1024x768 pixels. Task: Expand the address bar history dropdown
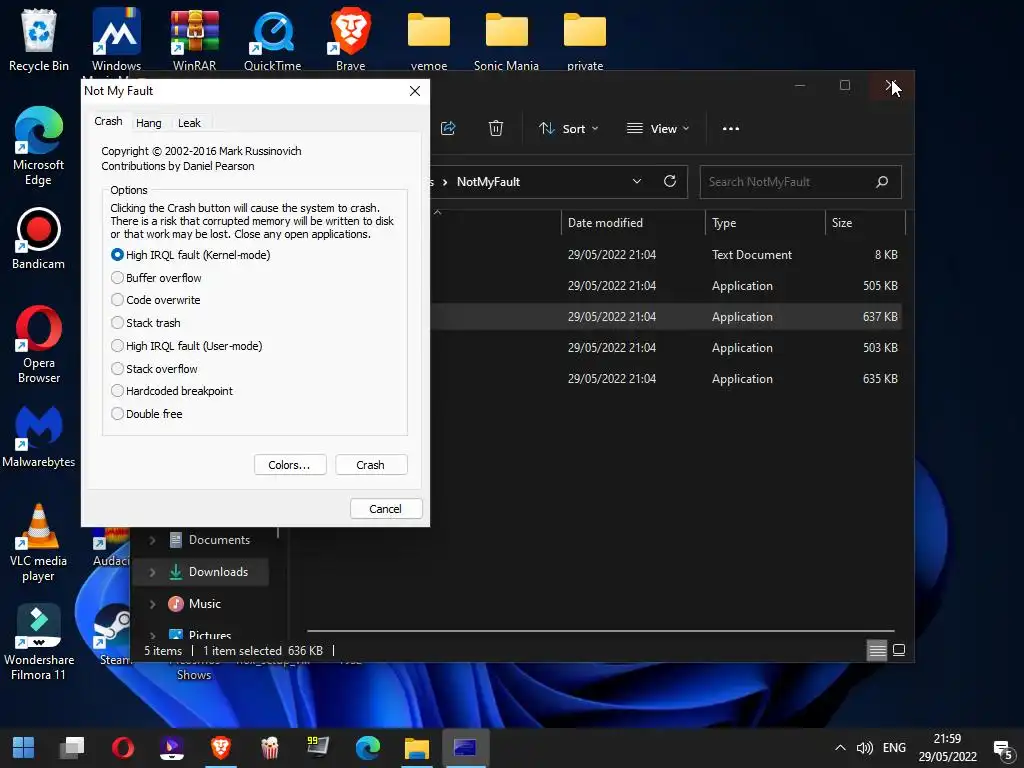coord(637,181)
